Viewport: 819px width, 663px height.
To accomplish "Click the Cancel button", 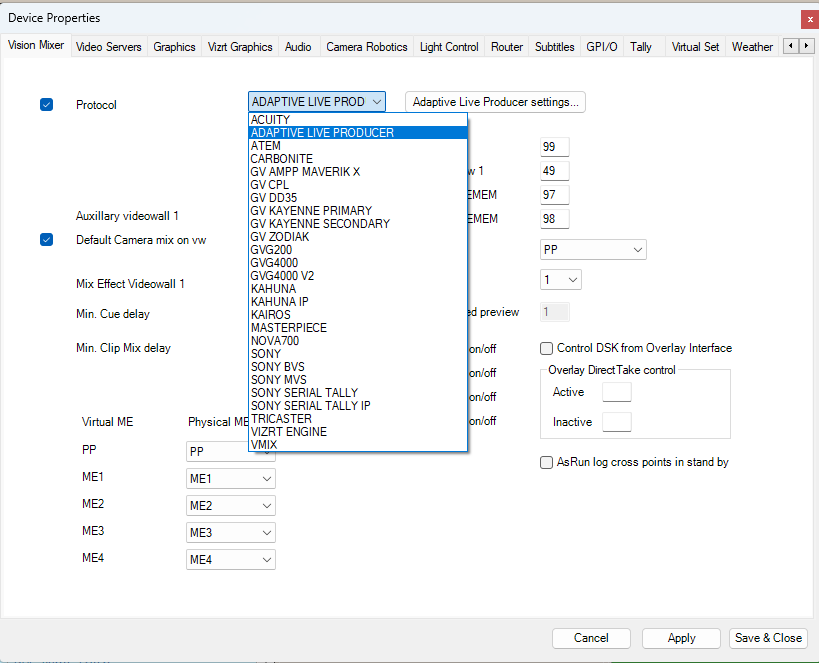I will click(591, 638).
